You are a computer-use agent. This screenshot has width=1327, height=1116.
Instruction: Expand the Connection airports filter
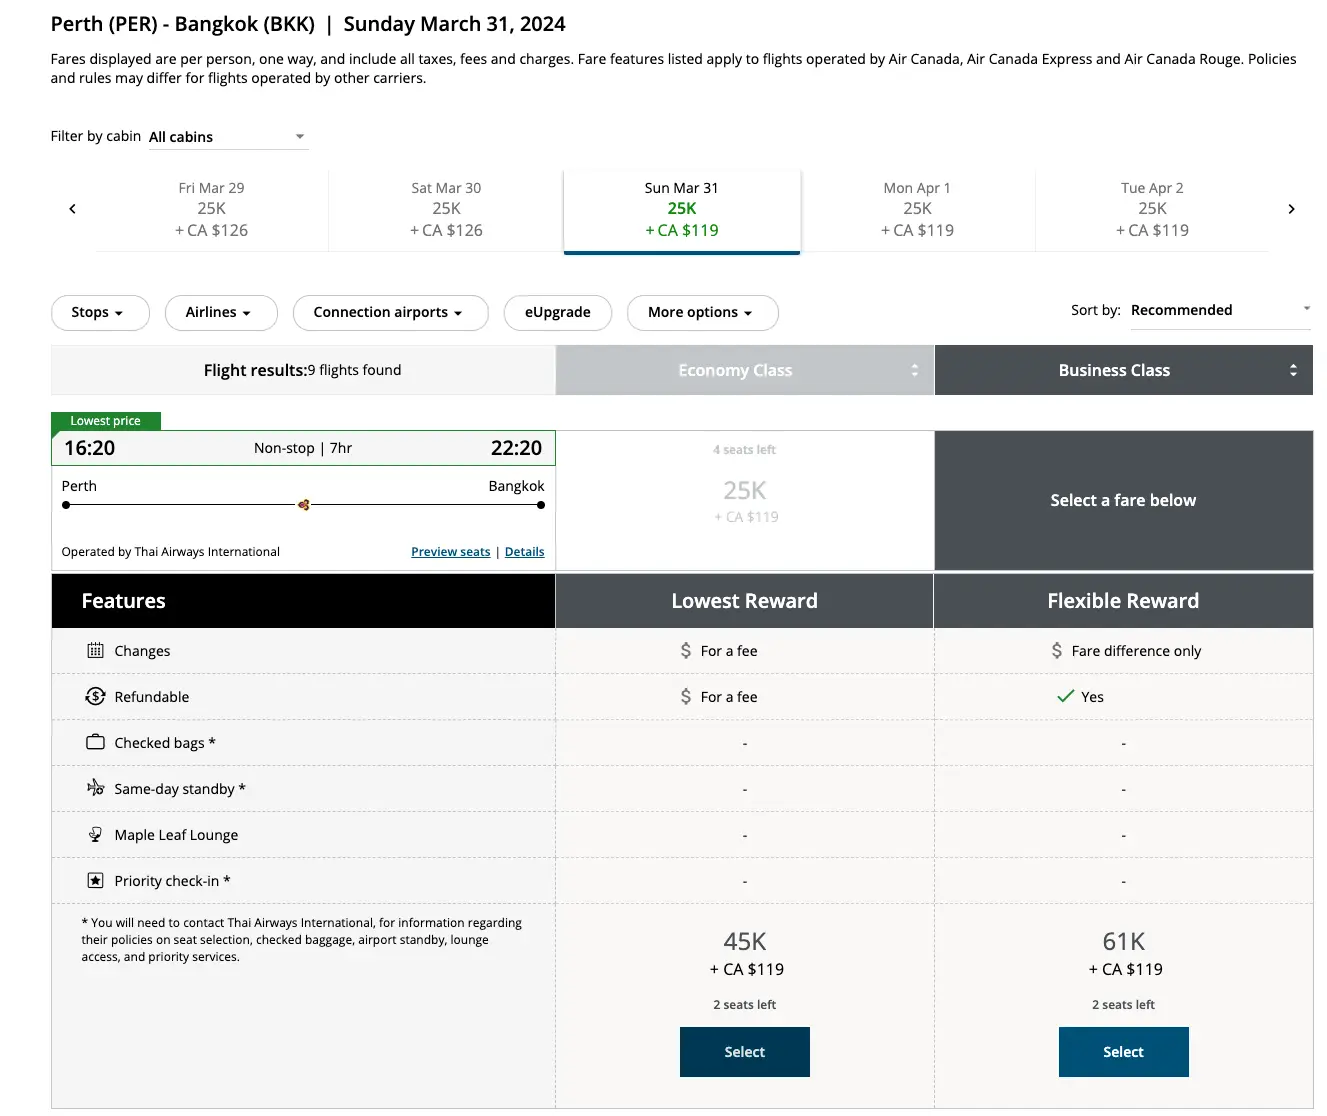tap(390, 313)
